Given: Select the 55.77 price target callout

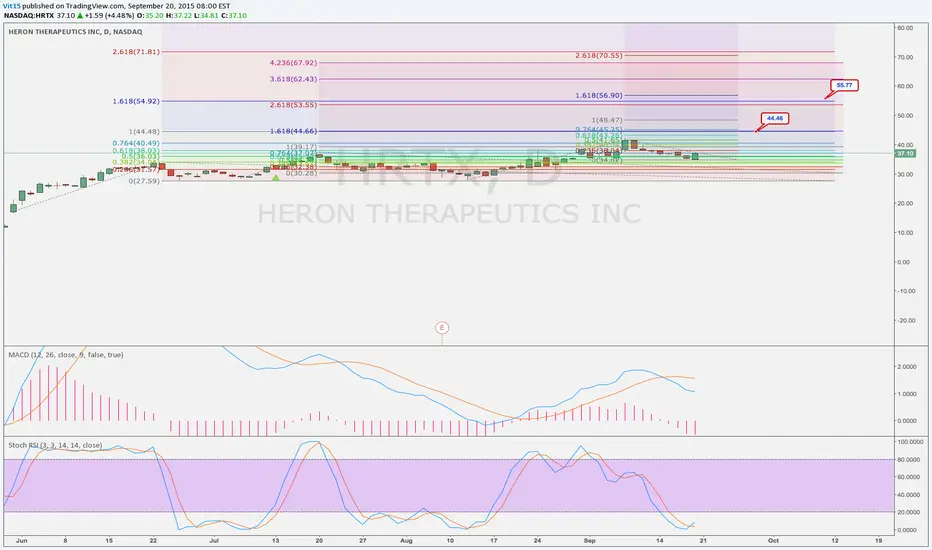Looking at the screenshot, I should coord(844,86).
